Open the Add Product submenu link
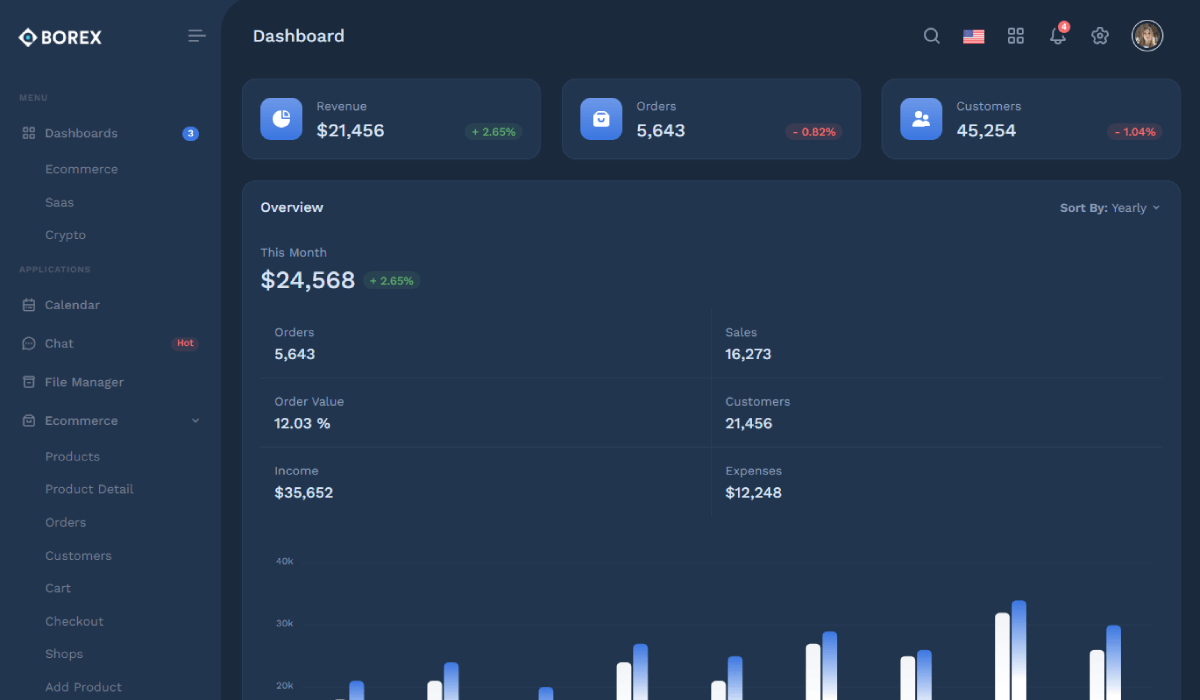This screenshot has width=1200, height=700. 83,687
